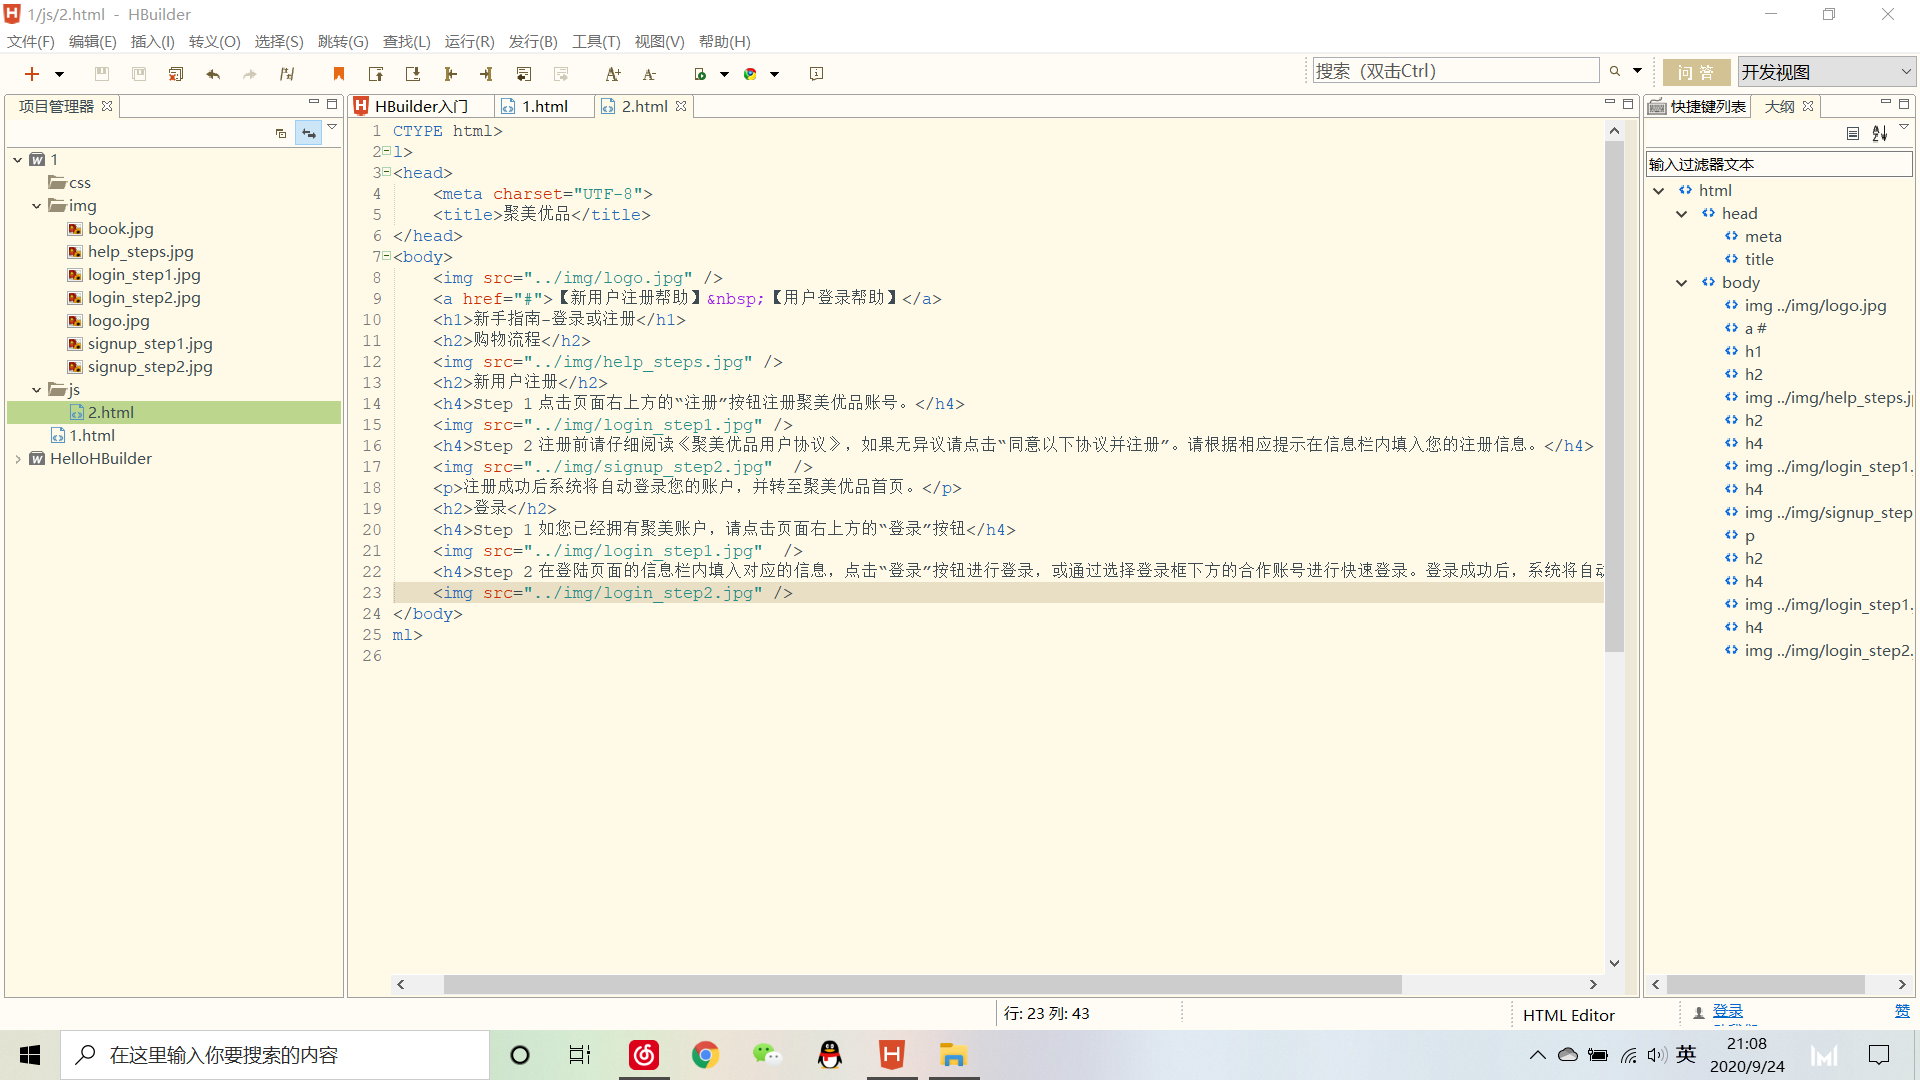This screenshot has height=1080, width=1920.
Task: Click the Save toolbar icon
Action: tap(101, 74)
